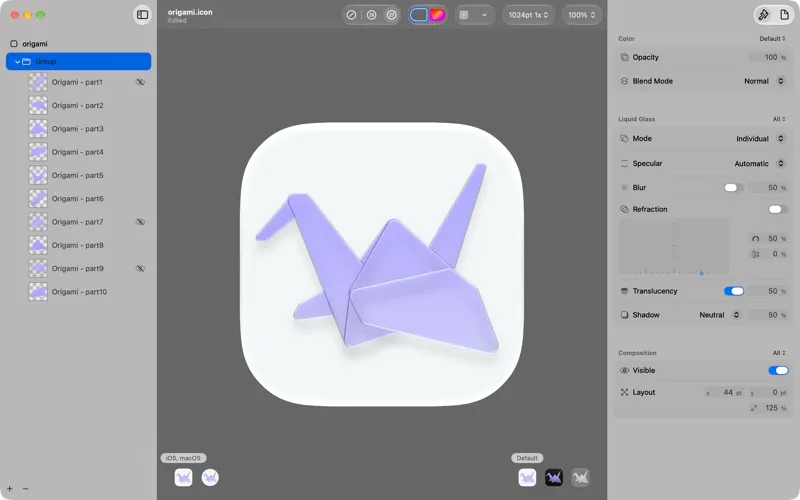Click the Translucency icon

(x=624, y=291)
